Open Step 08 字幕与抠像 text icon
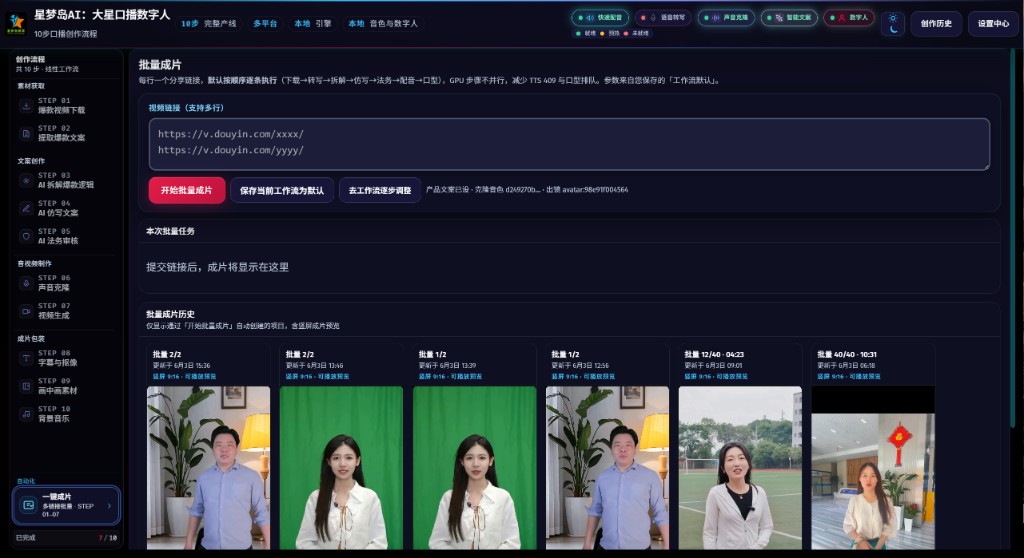Viewport: 1024px width, 558px height. click(26, 358)
